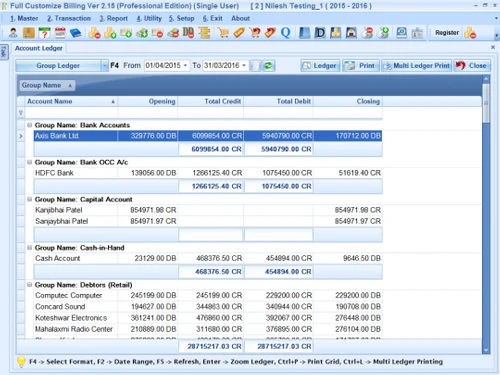Click cash note icon with green plus

click(x=126, y=33)
